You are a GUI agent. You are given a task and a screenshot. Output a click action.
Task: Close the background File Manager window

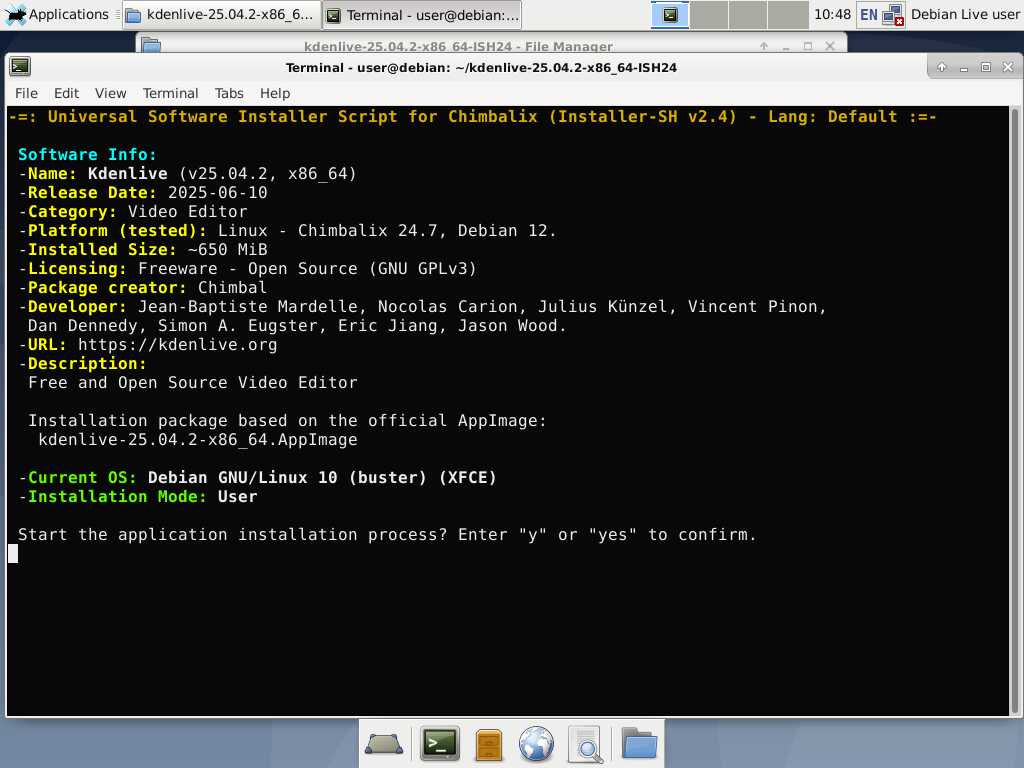[830, 46]
